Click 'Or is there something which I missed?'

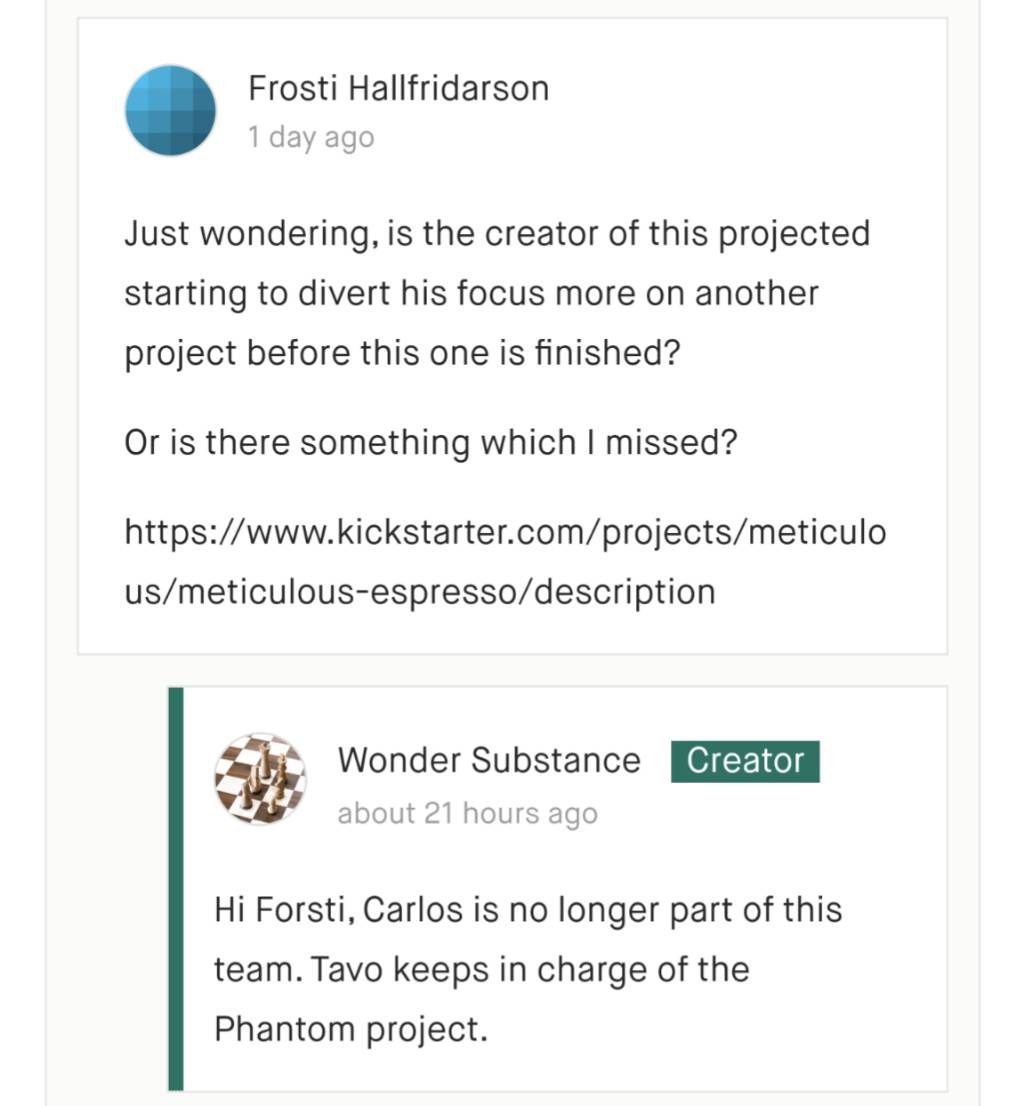point(430,443)
